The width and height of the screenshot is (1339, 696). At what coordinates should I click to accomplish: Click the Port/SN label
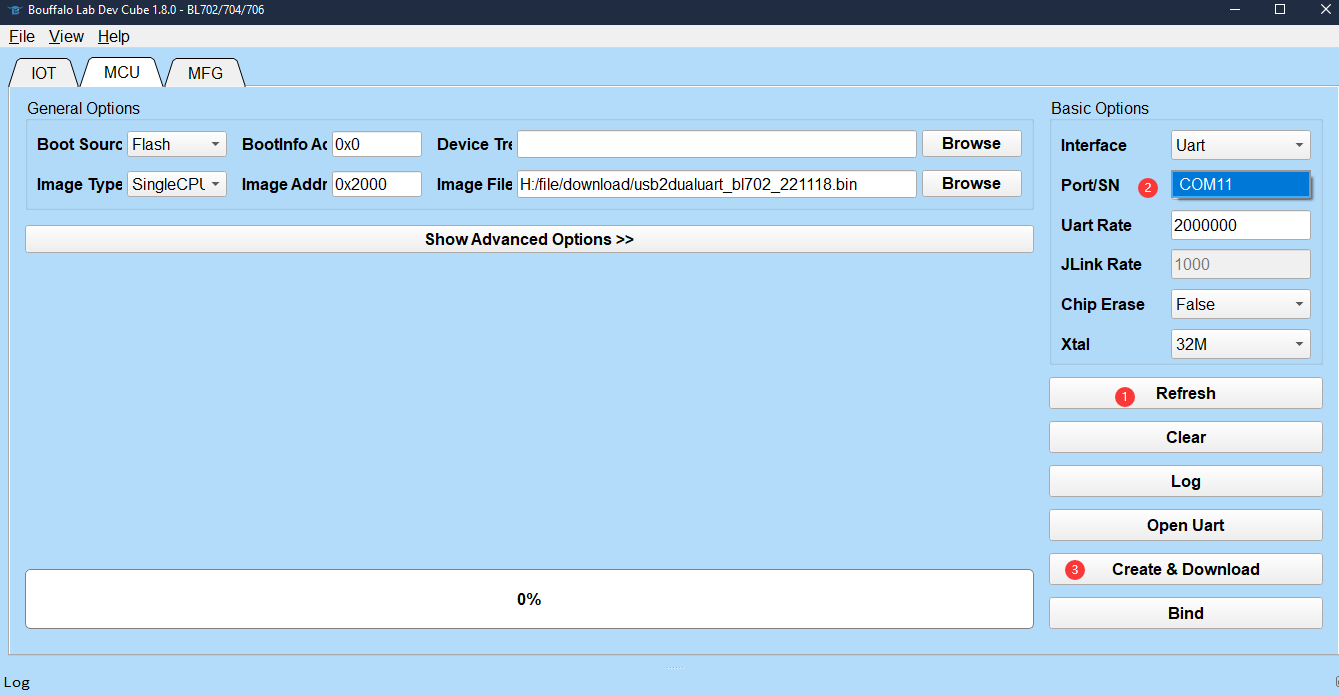coord(1090,186)
